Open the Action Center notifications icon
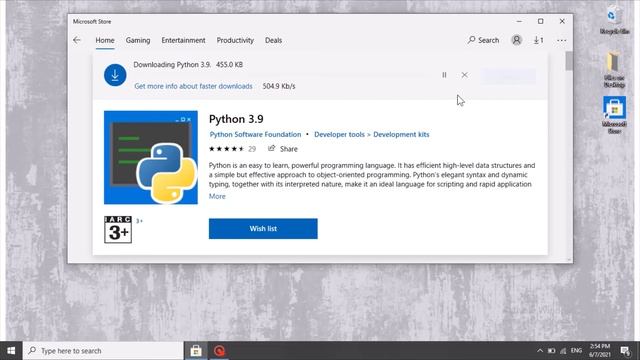The width and height of the screenshot is (640, 360). pyautogui.click(x=625, y=351)
